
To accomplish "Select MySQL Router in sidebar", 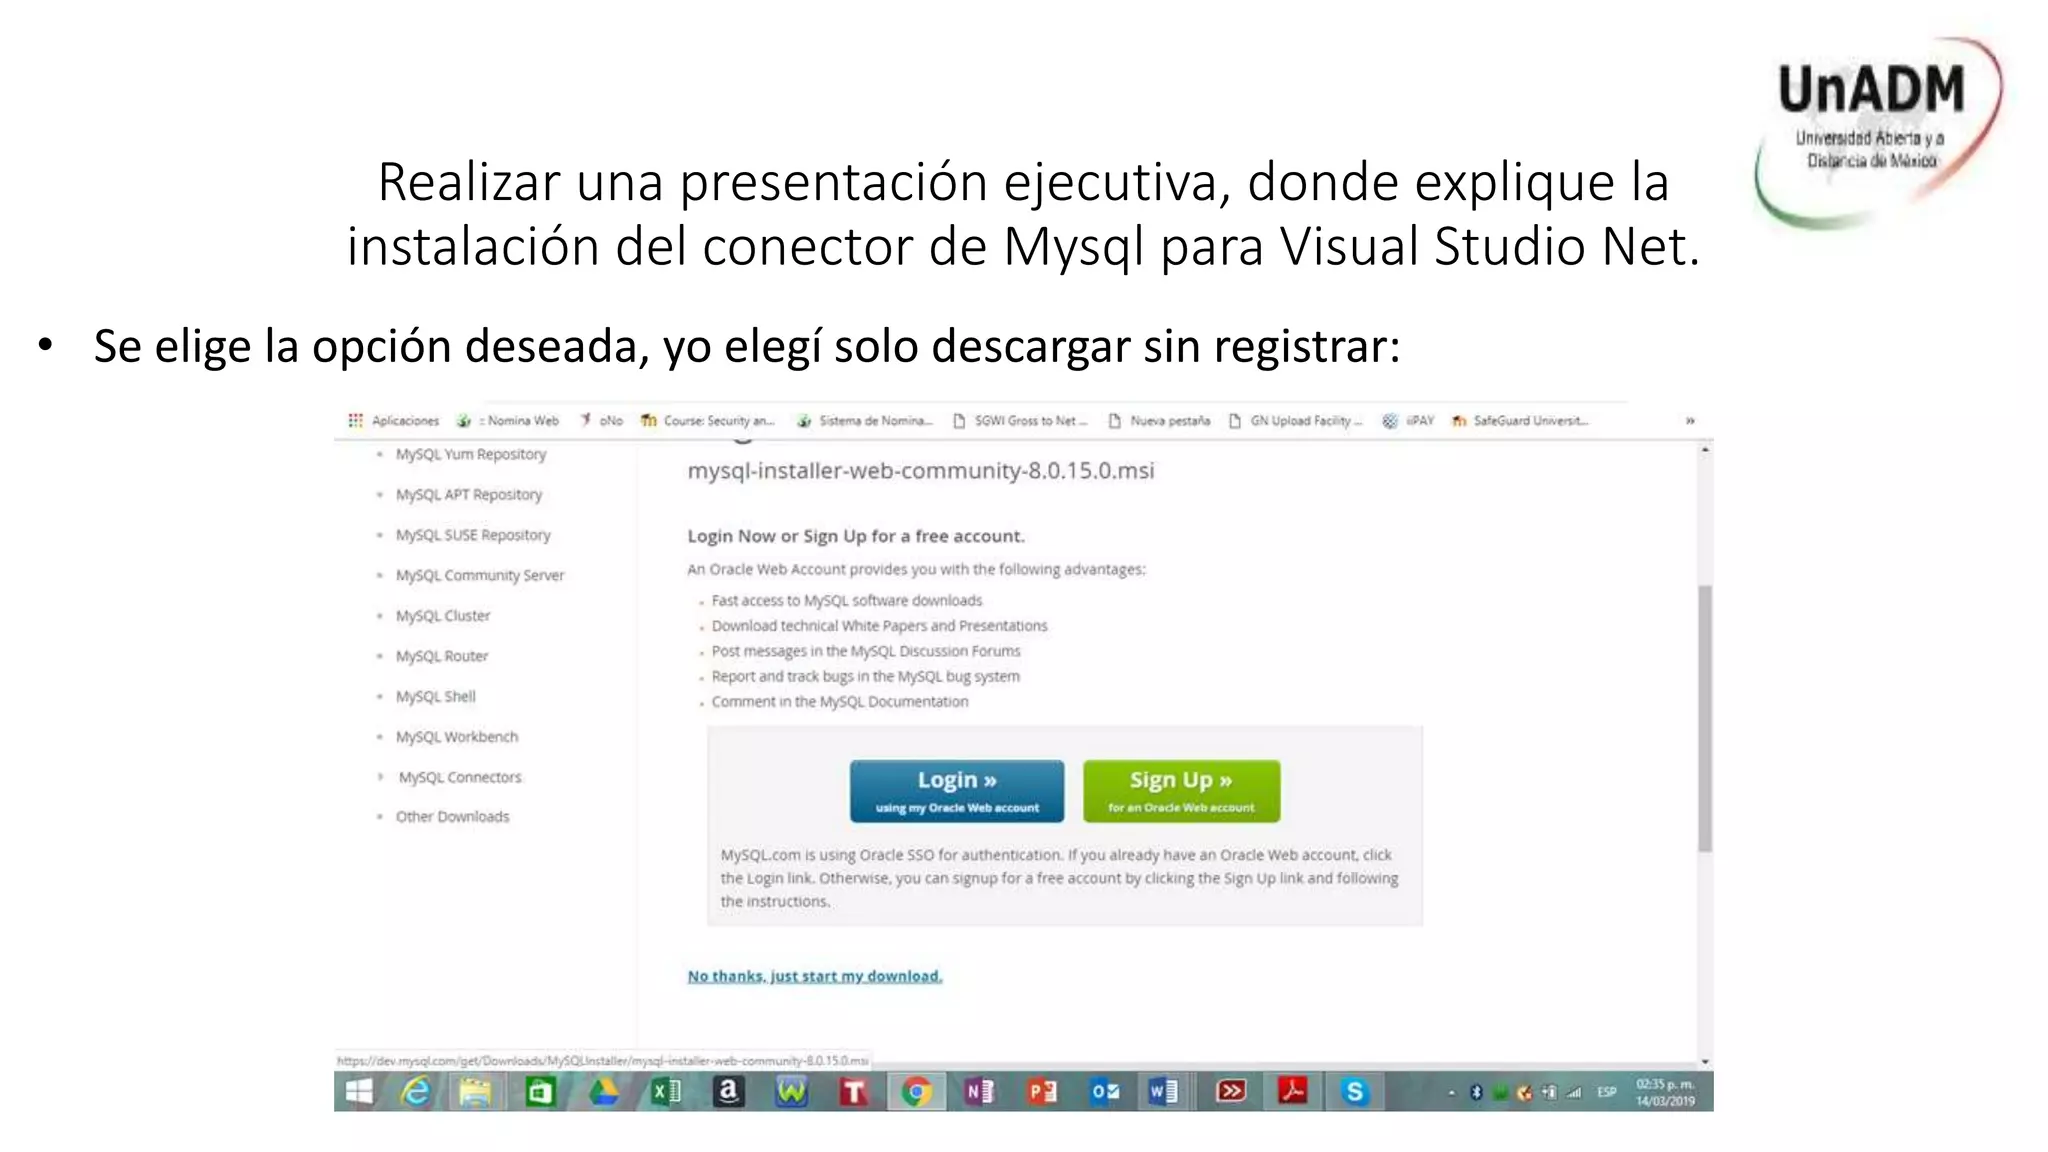I will pyautogui.click(x=442, y=656).
